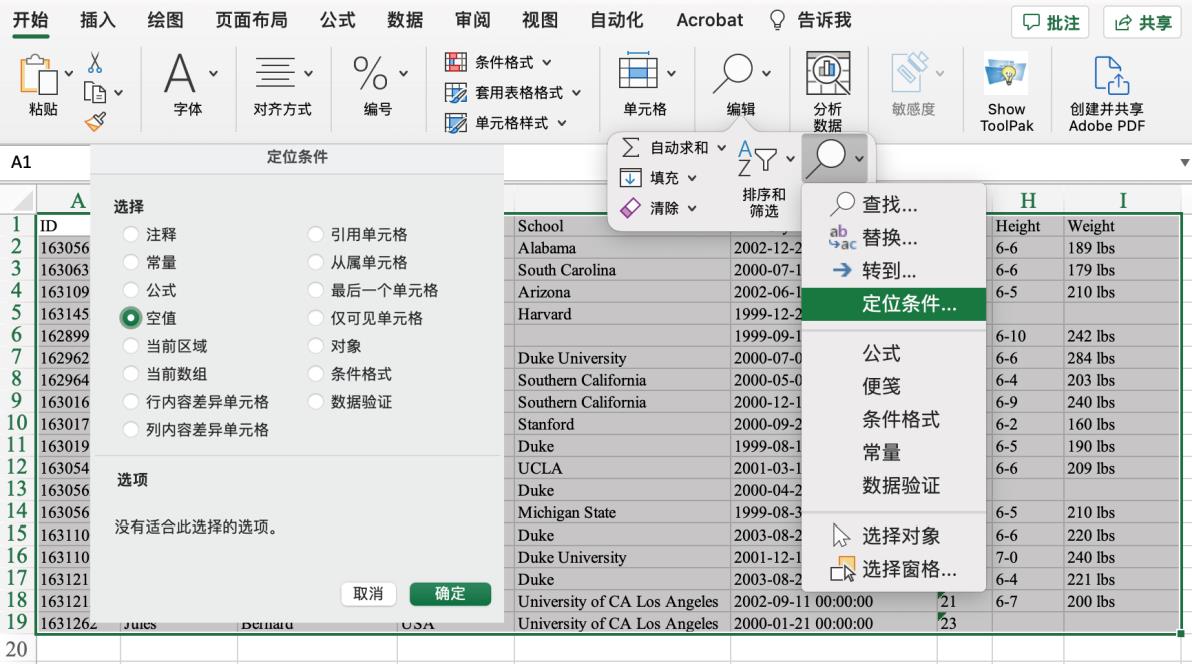The image size is (1192, 664).
Task: Open the 分析数据 analyze data tool
Action: 827,74
